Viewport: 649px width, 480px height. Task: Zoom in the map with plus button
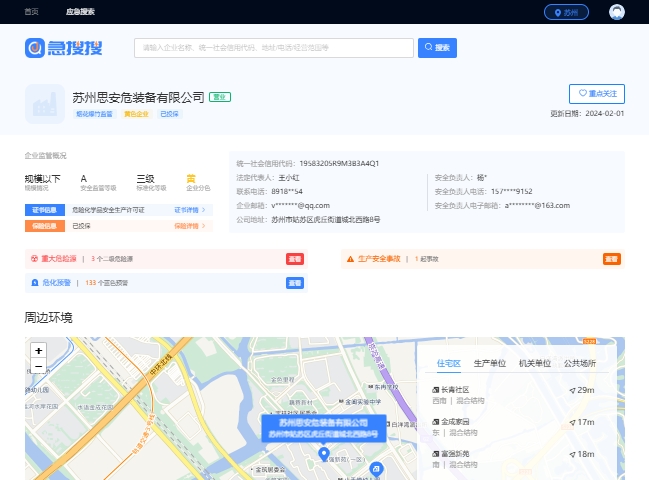38,350
